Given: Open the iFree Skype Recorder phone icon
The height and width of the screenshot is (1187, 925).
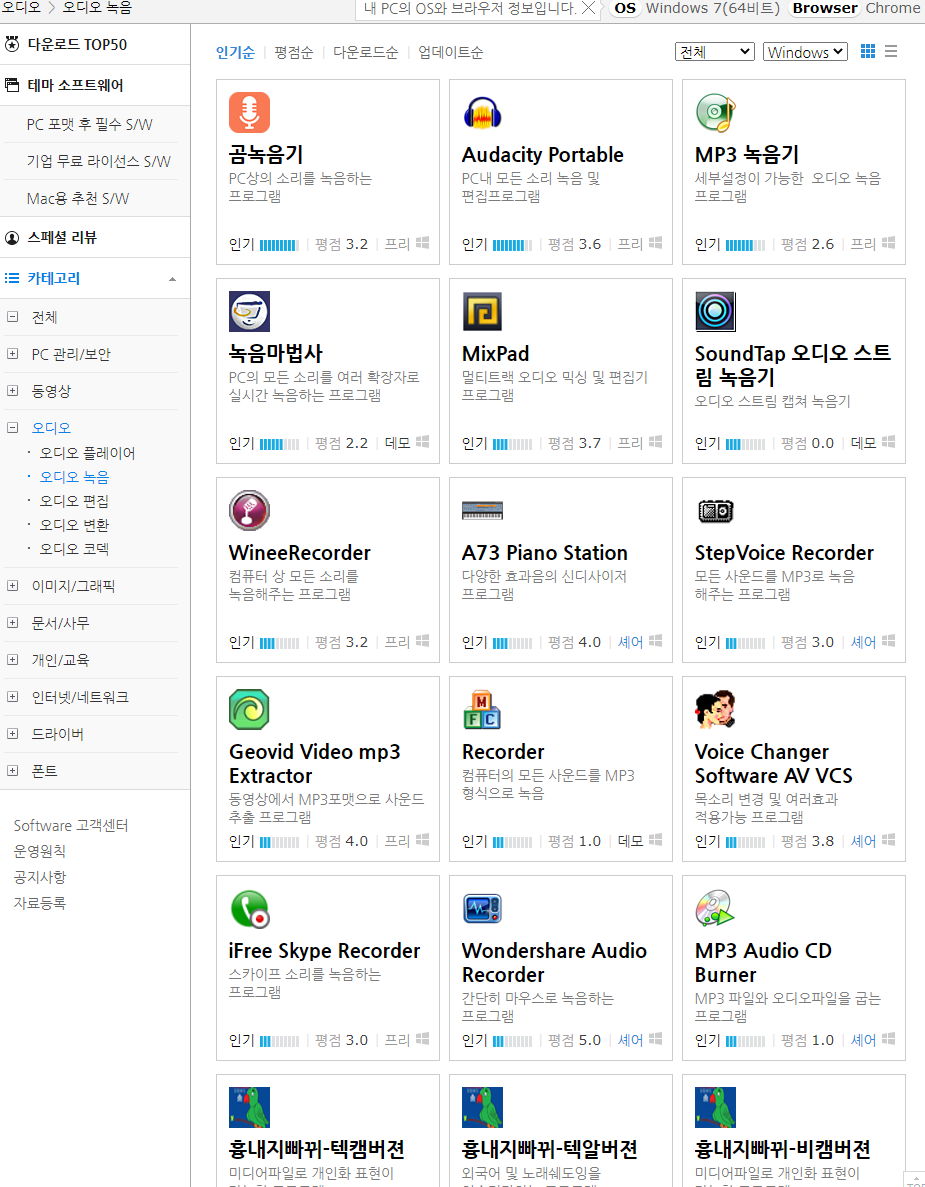Looking at the screenshot, I should [249, 908].
